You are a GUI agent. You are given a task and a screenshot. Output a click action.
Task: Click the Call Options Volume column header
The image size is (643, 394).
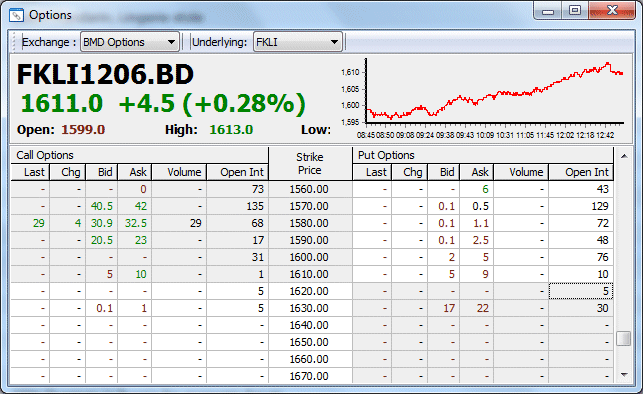tap(179, 172)
